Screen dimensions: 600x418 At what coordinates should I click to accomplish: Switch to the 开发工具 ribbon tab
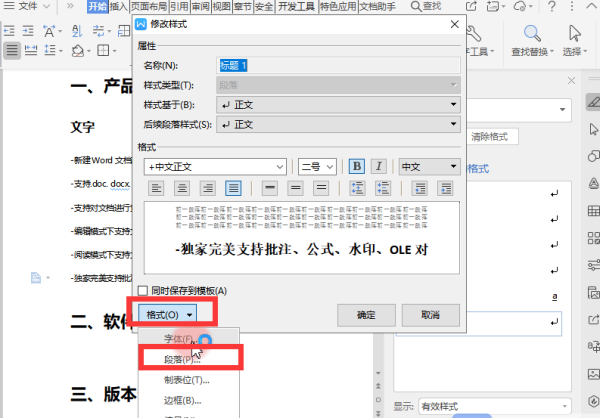297,7
